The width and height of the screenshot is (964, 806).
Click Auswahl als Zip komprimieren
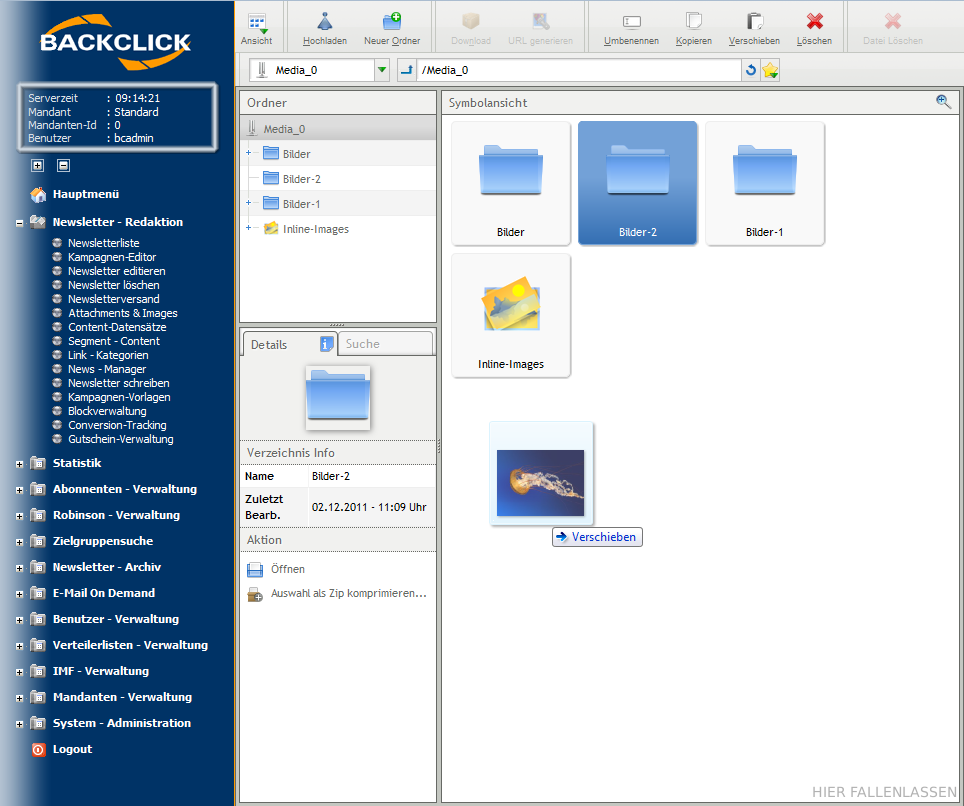coord(348,593)
